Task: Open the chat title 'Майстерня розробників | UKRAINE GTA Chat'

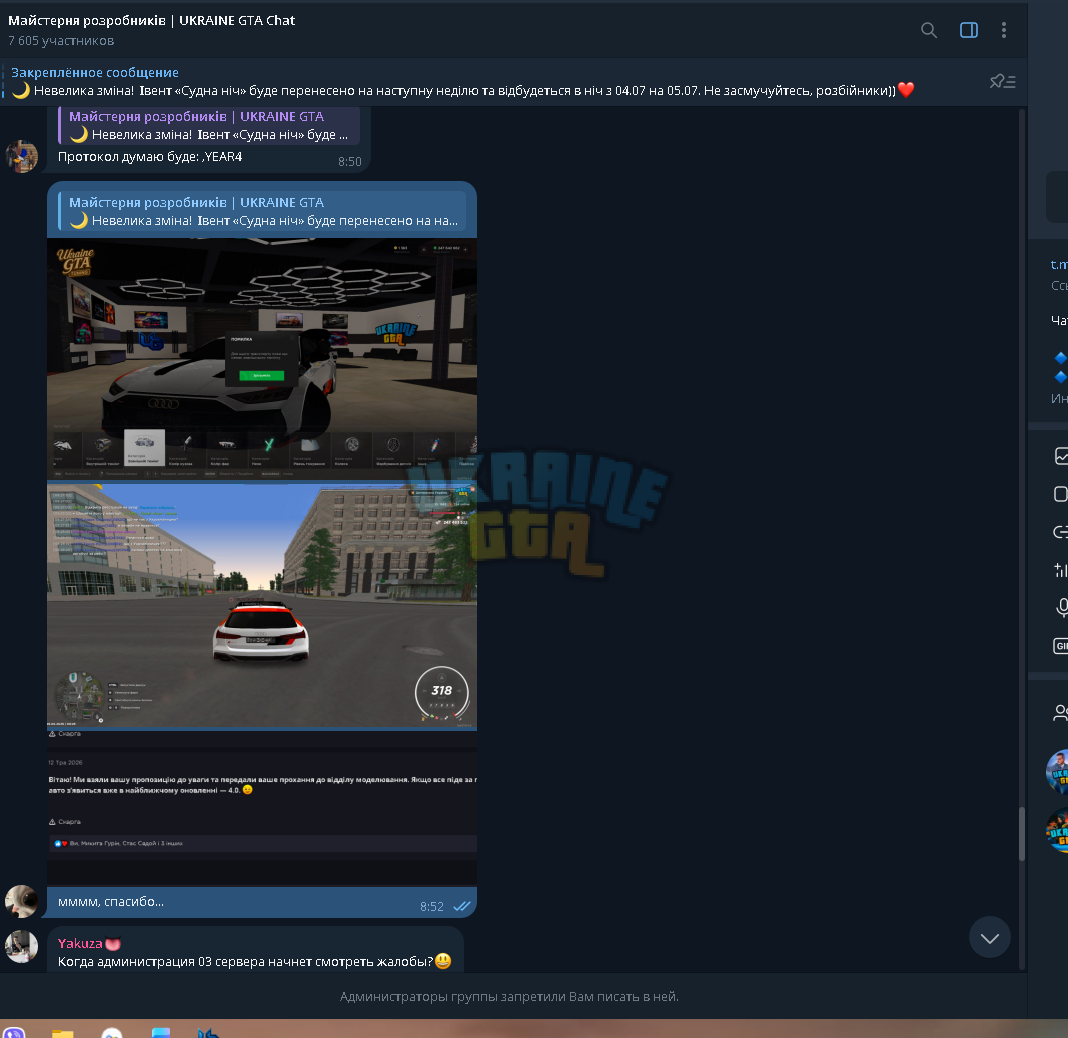Action: coord(151,20)
